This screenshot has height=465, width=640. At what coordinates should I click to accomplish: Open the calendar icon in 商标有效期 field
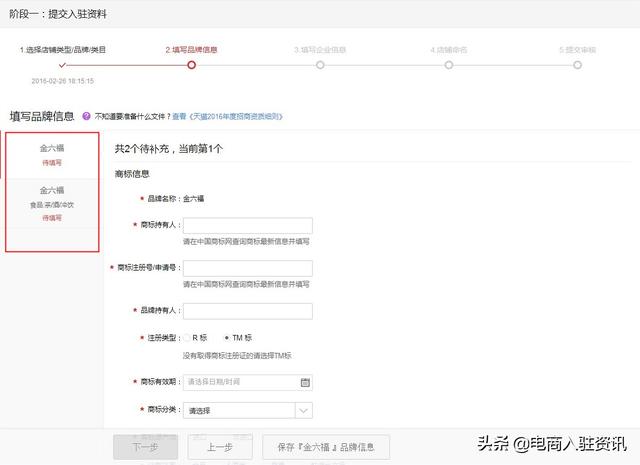click(305, 383)
